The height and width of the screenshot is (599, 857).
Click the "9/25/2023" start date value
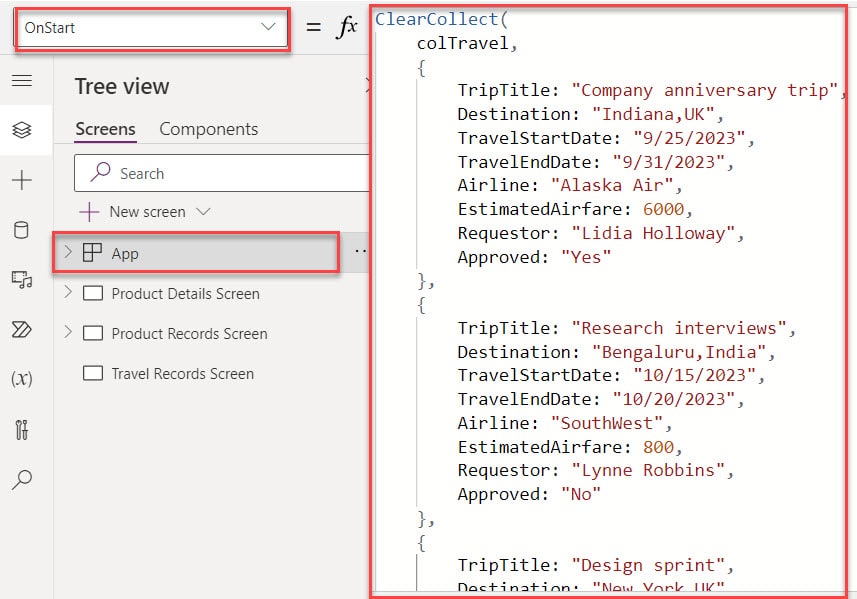[689, 138]
